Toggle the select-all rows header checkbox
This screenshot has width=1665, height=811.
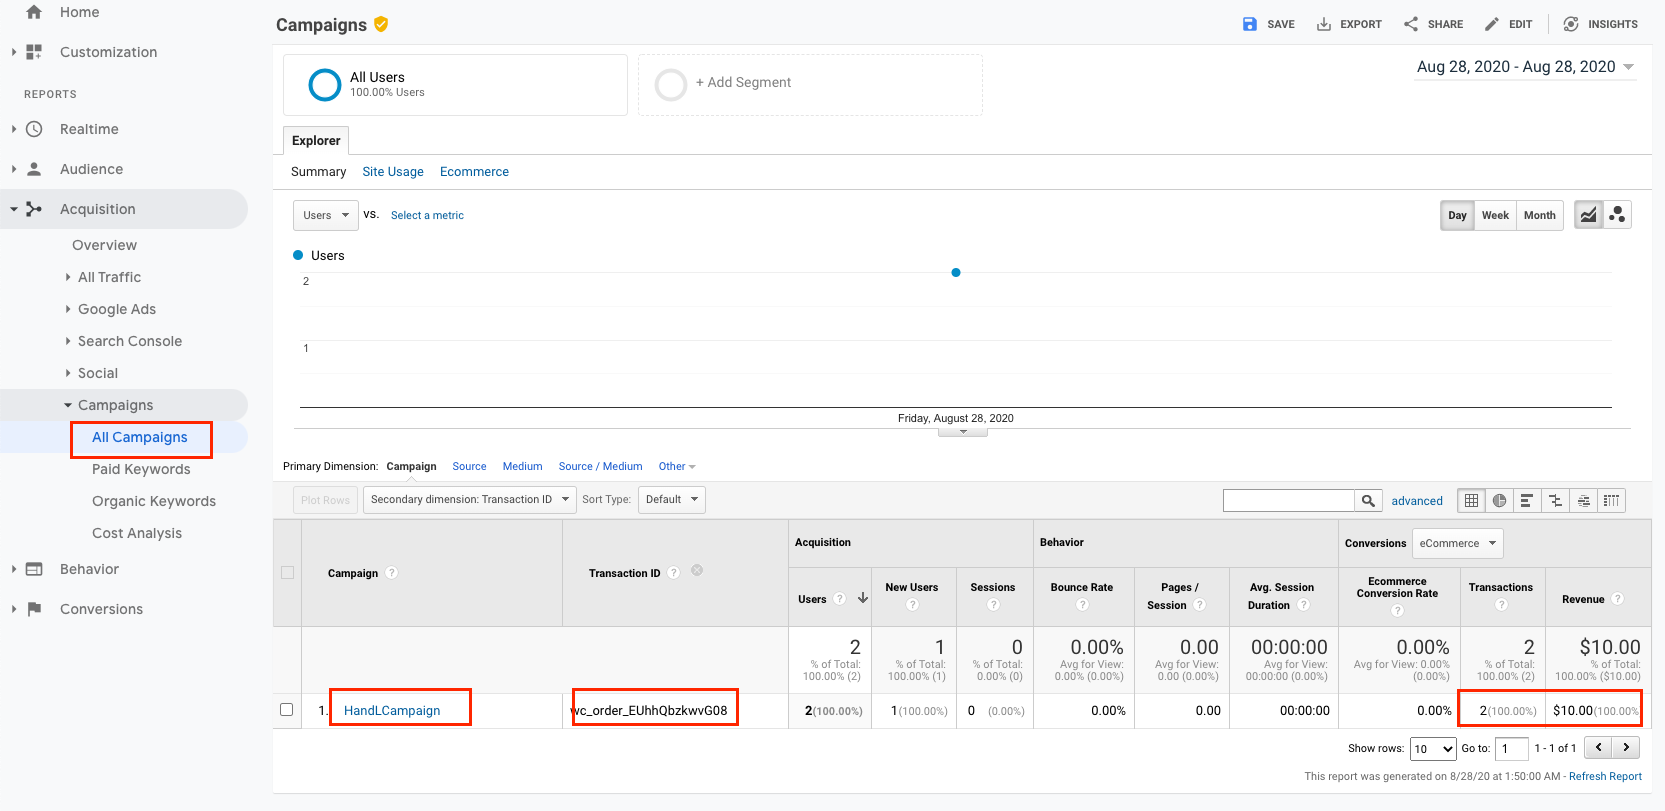(x=288, y=573)
